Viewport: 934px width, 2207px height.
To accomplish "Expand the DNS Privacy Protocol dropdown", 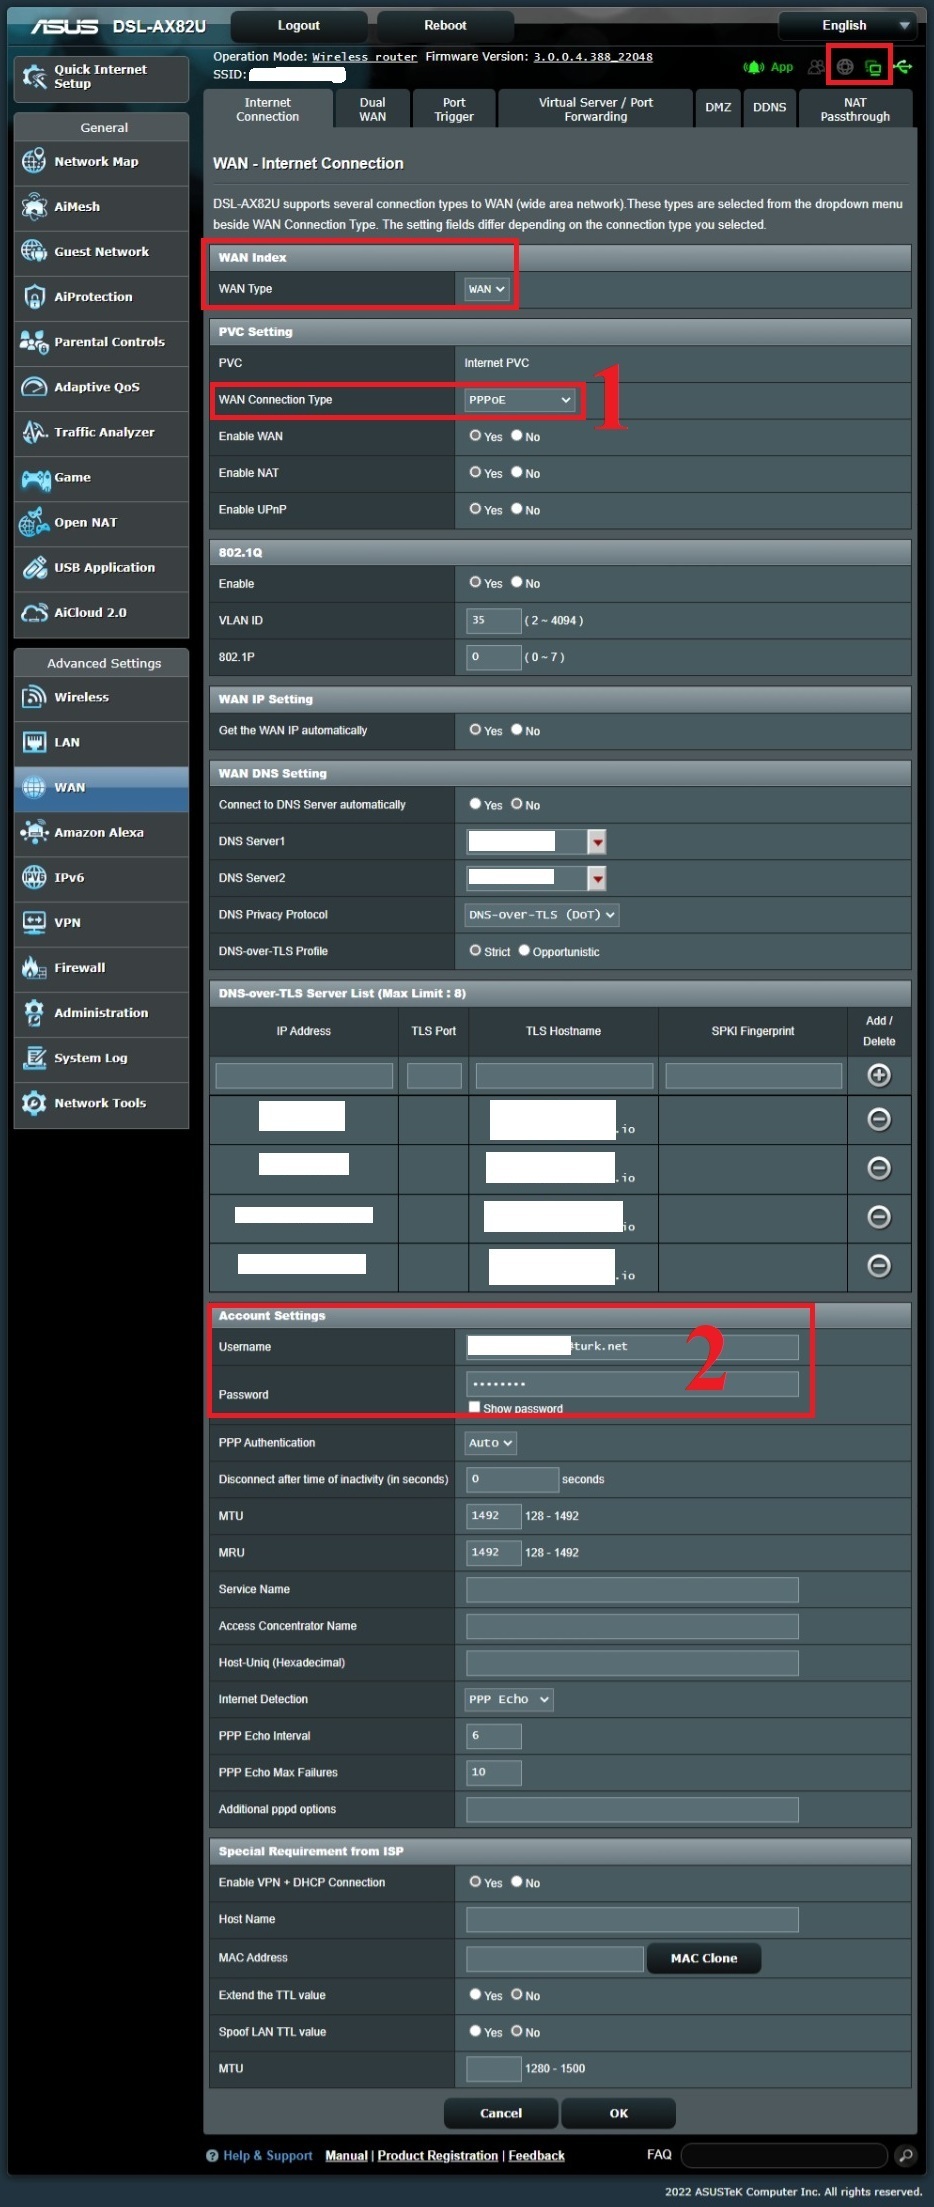I will click(x=542, y=915).
